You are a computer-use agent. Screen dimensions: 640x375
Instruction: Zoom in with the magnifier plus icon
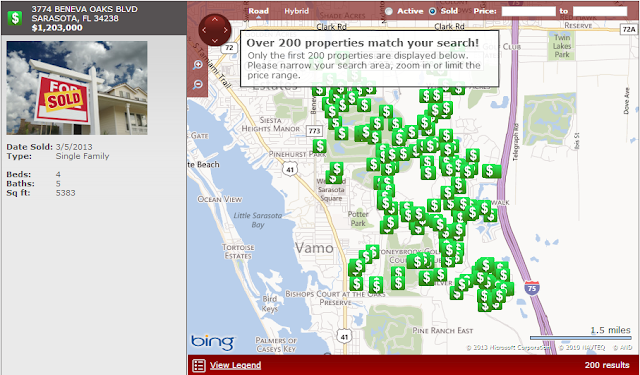198,65
